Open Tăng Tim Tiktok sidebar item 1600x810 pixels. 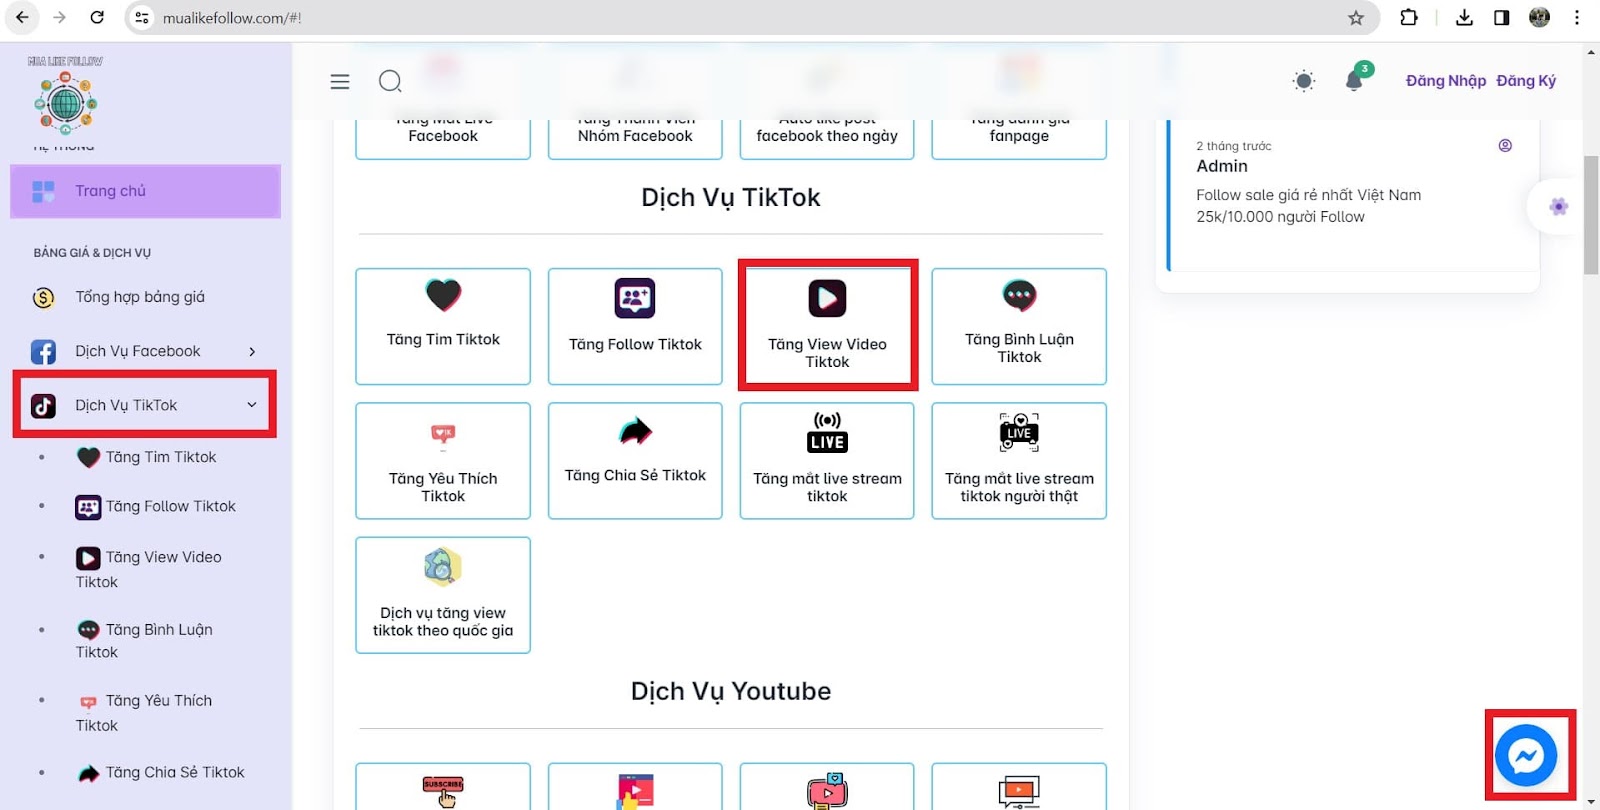pos(147,457)
